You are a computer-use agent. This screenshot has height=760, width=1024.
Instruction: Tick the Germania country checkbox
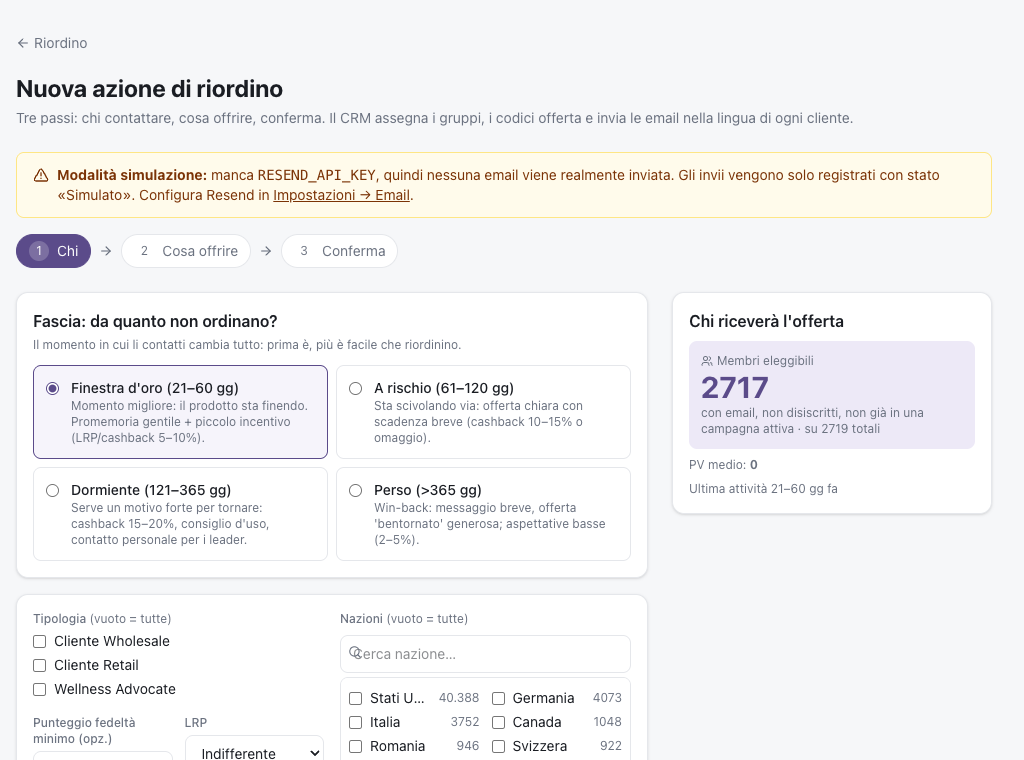tap(498, 699)
